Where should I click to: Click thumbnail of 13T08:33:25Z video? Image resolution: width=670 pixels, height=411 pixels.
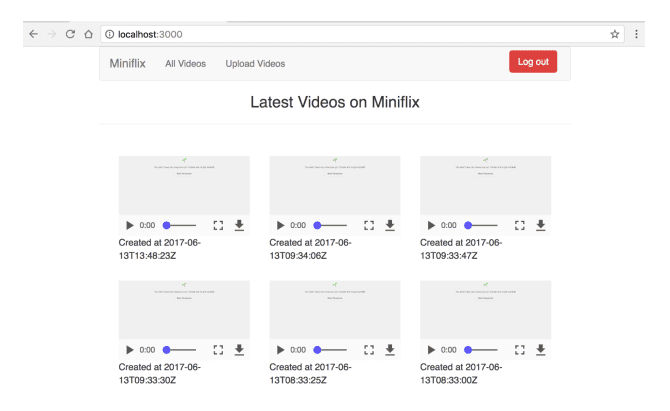click(x=335, y=310)
